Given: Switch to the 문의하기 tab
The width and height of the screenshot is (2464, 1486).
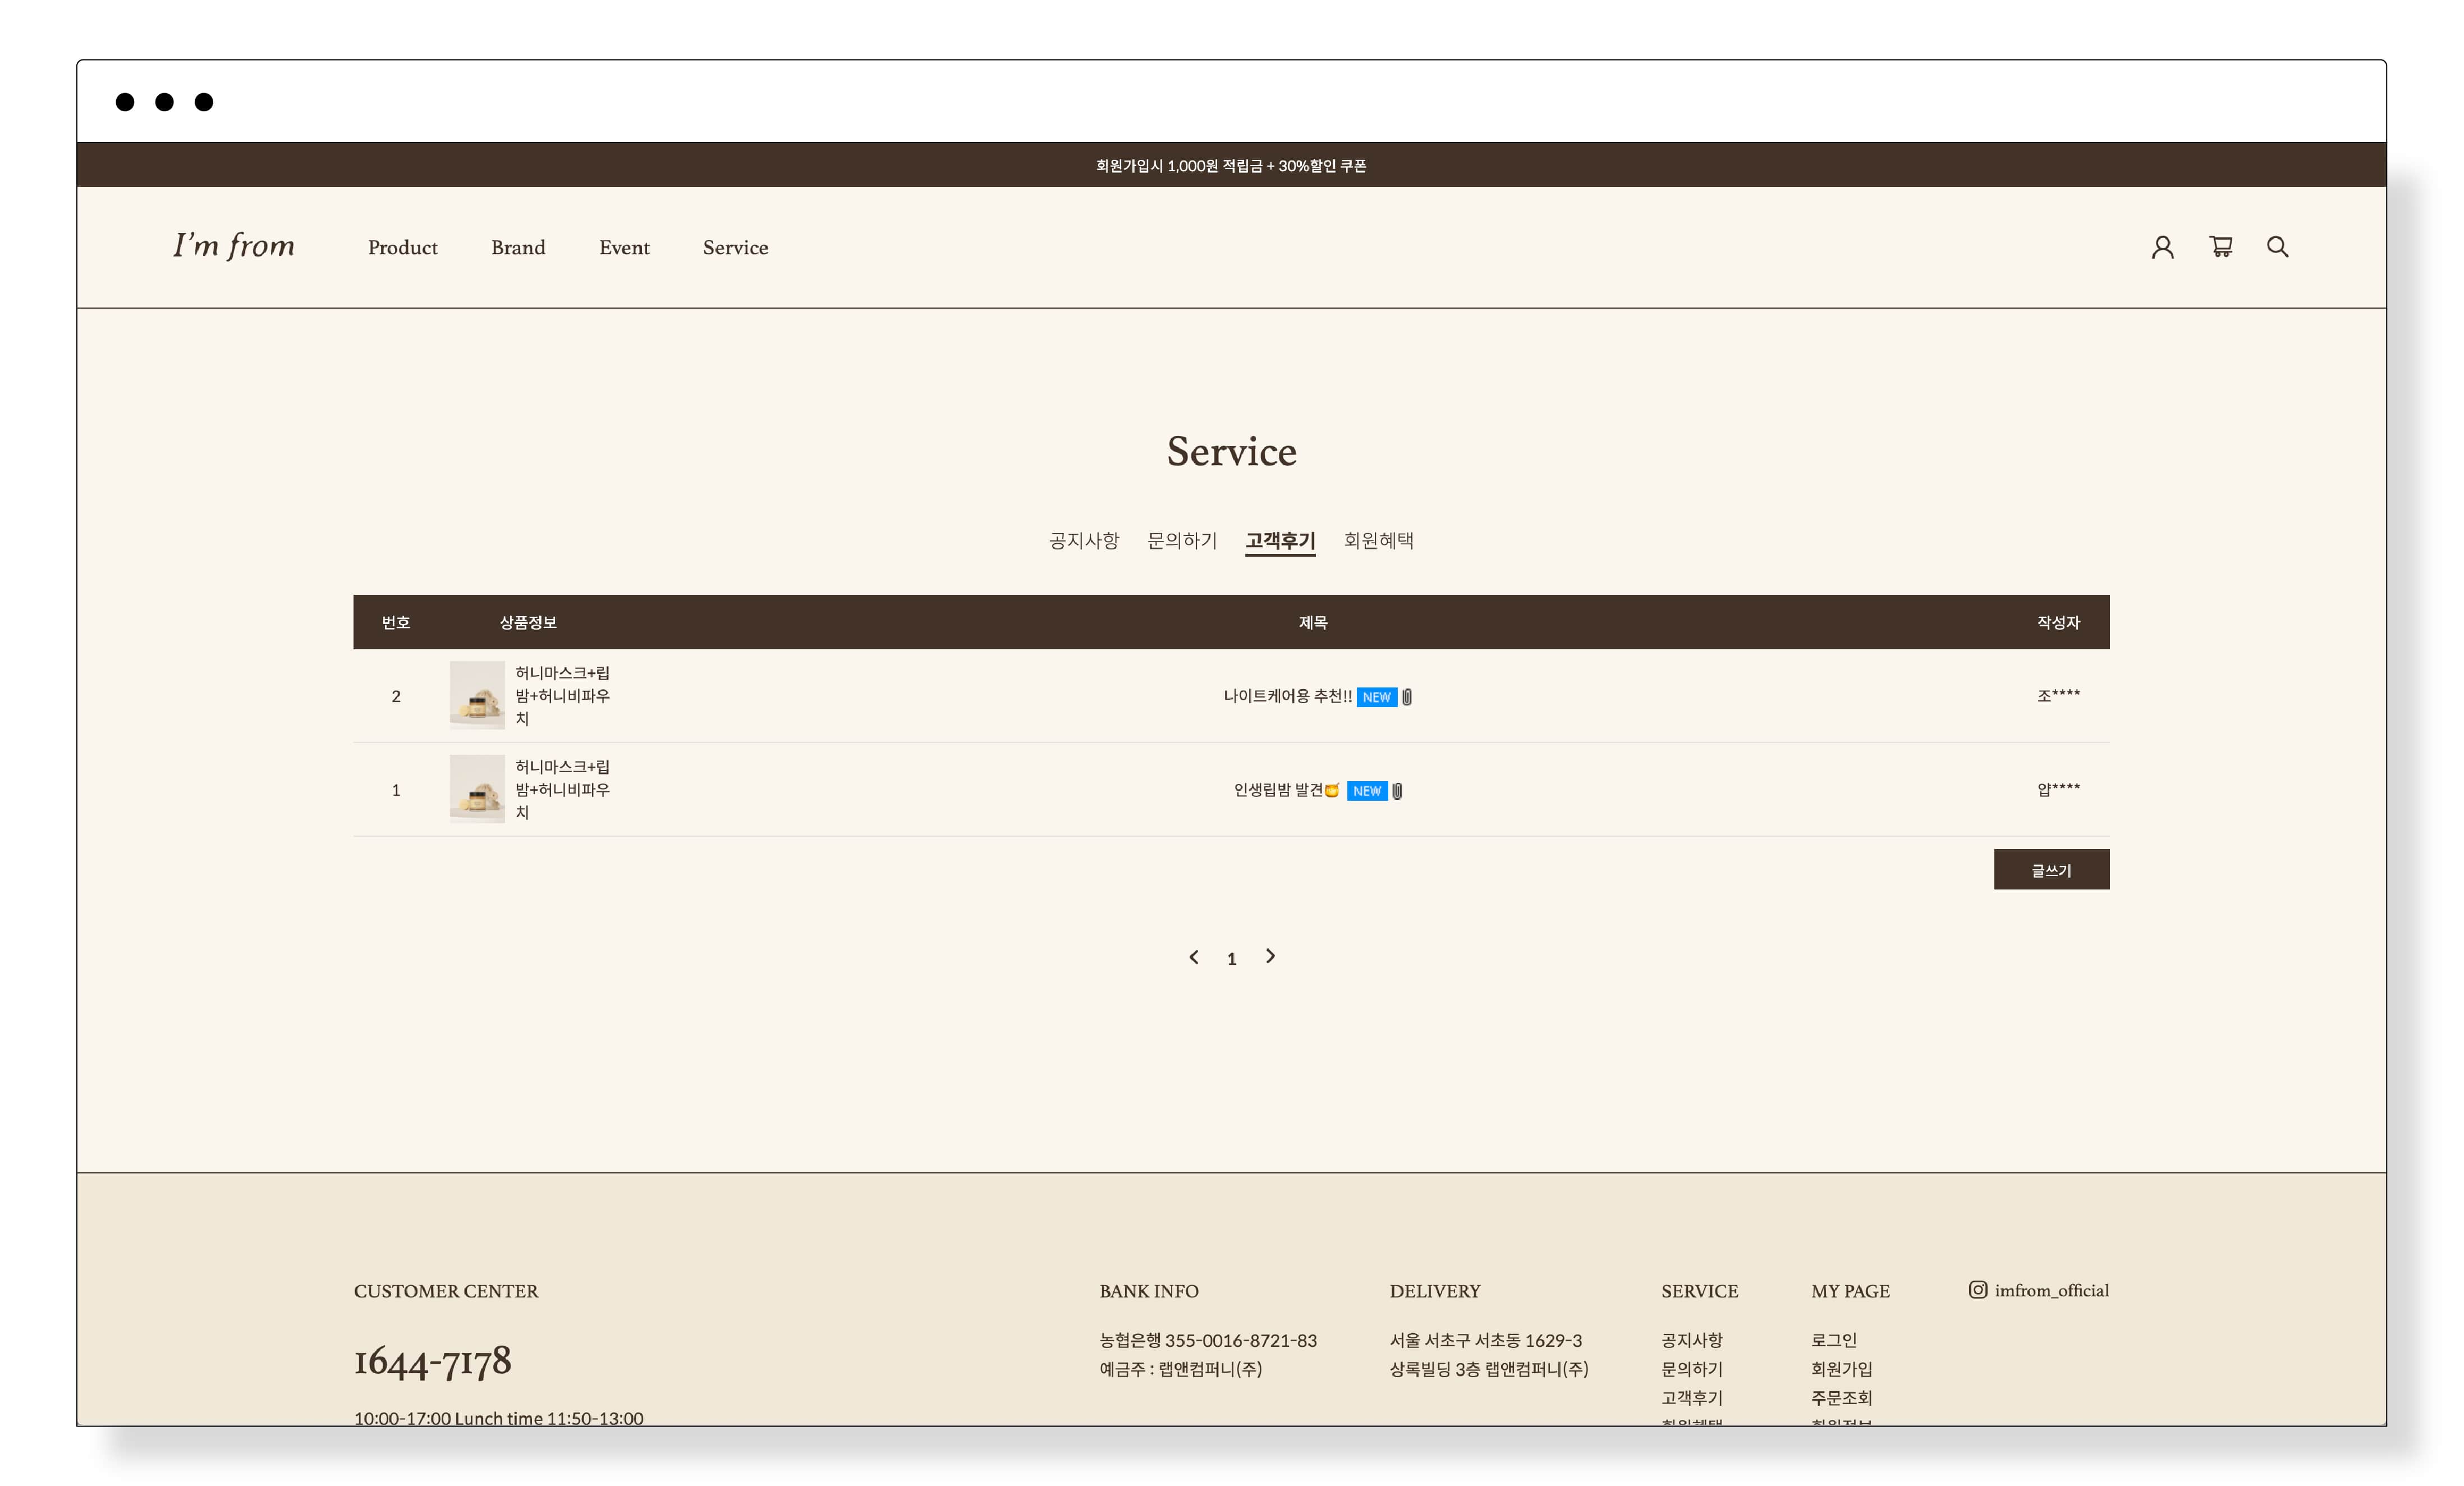Looking at the screenshot, I should 1182,540.
